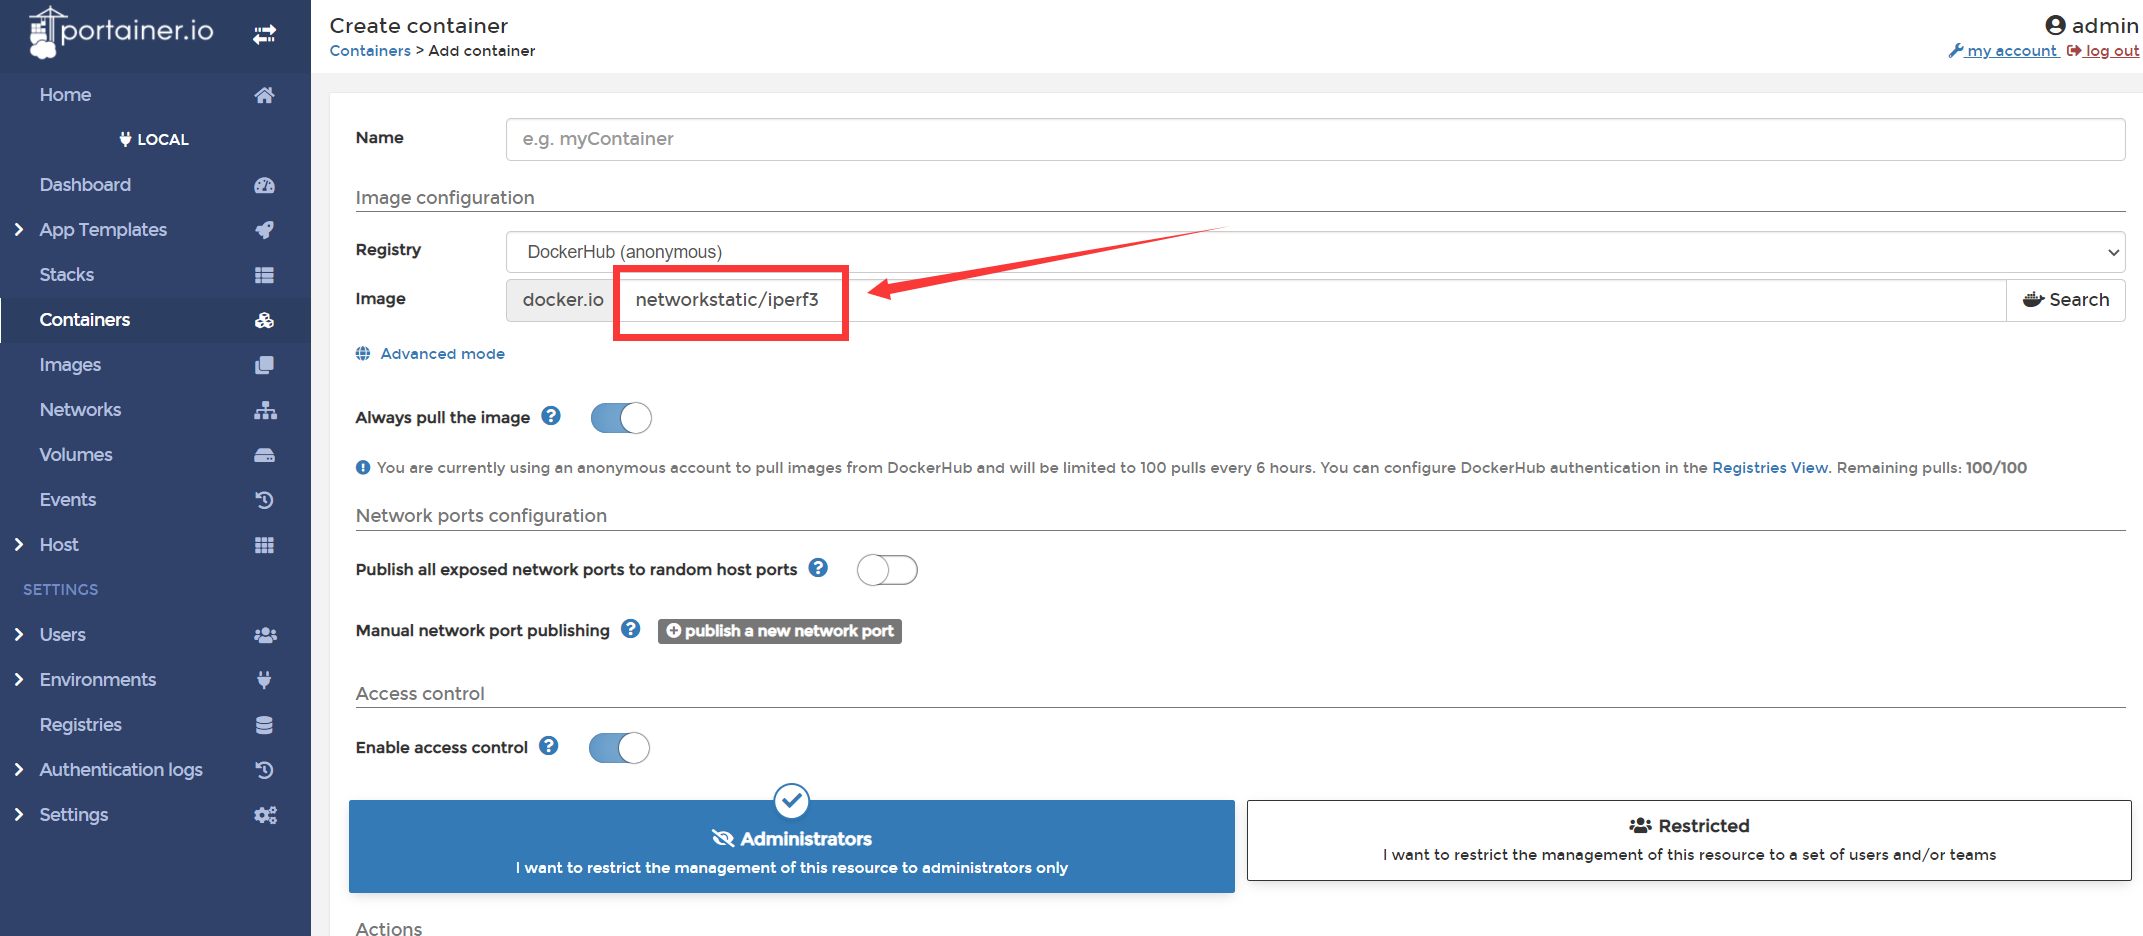Screen dimensions: 2143x936
Task: Click publish a new network port button
Action: pos(780,631)
